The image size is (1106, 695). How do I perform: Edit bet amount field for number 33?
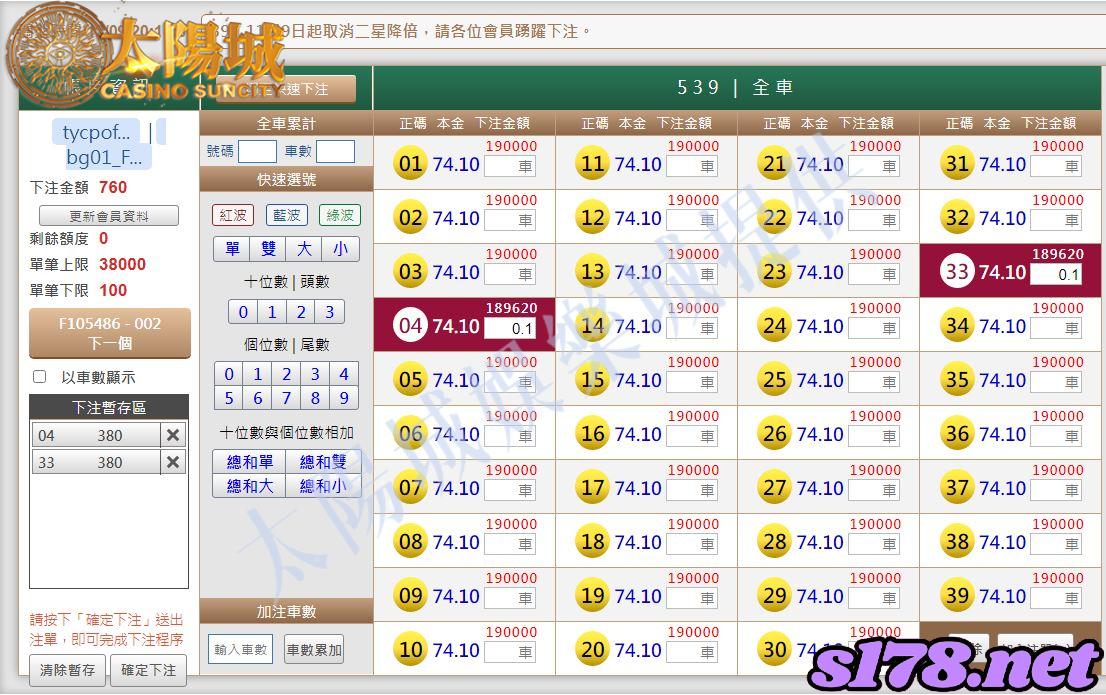click(1056, 274)
